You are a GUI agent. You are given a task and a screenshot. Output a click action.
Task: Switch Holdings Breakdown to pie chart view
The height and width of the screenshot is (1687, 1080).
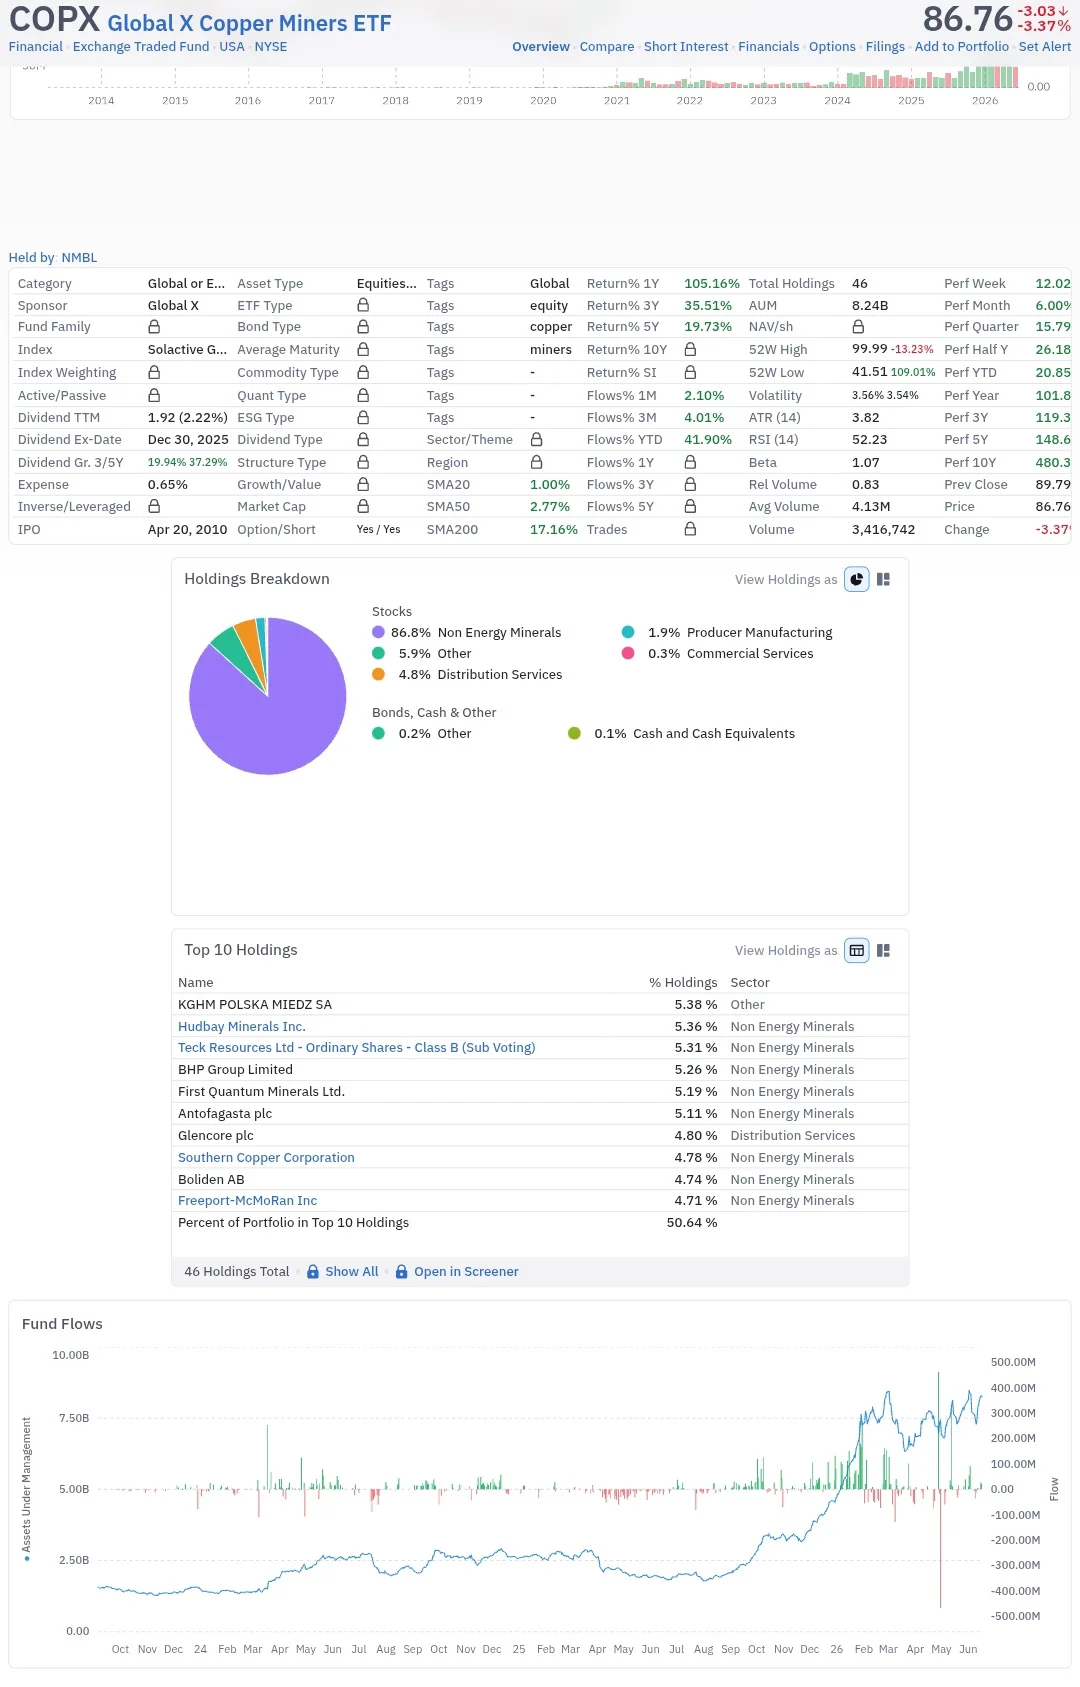tap(857, 579)
